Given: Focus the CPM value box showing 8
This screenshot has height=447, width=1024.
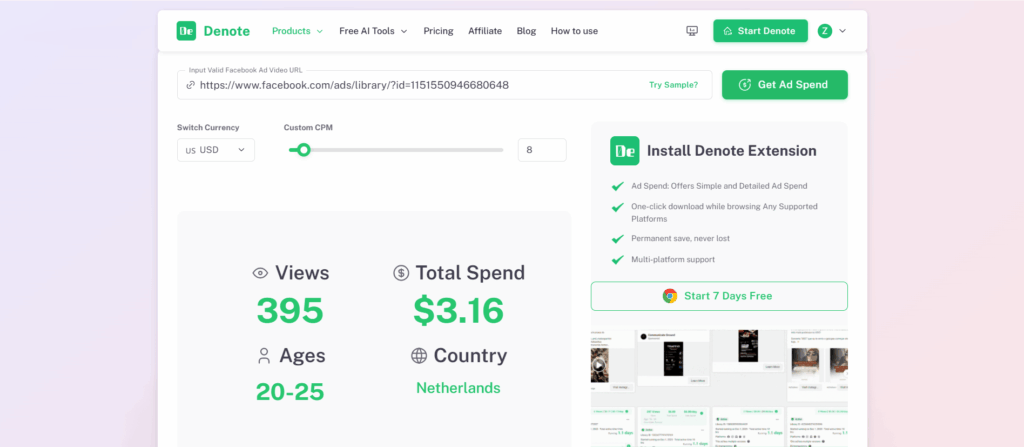Looking at the screenshot, I should pyautogui.click(x=542, y=150).
